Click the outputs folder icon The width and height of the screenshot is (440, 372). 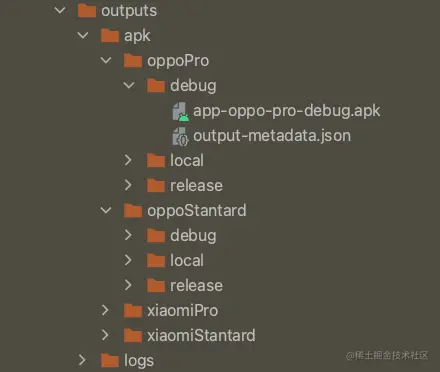pos(87,11)
